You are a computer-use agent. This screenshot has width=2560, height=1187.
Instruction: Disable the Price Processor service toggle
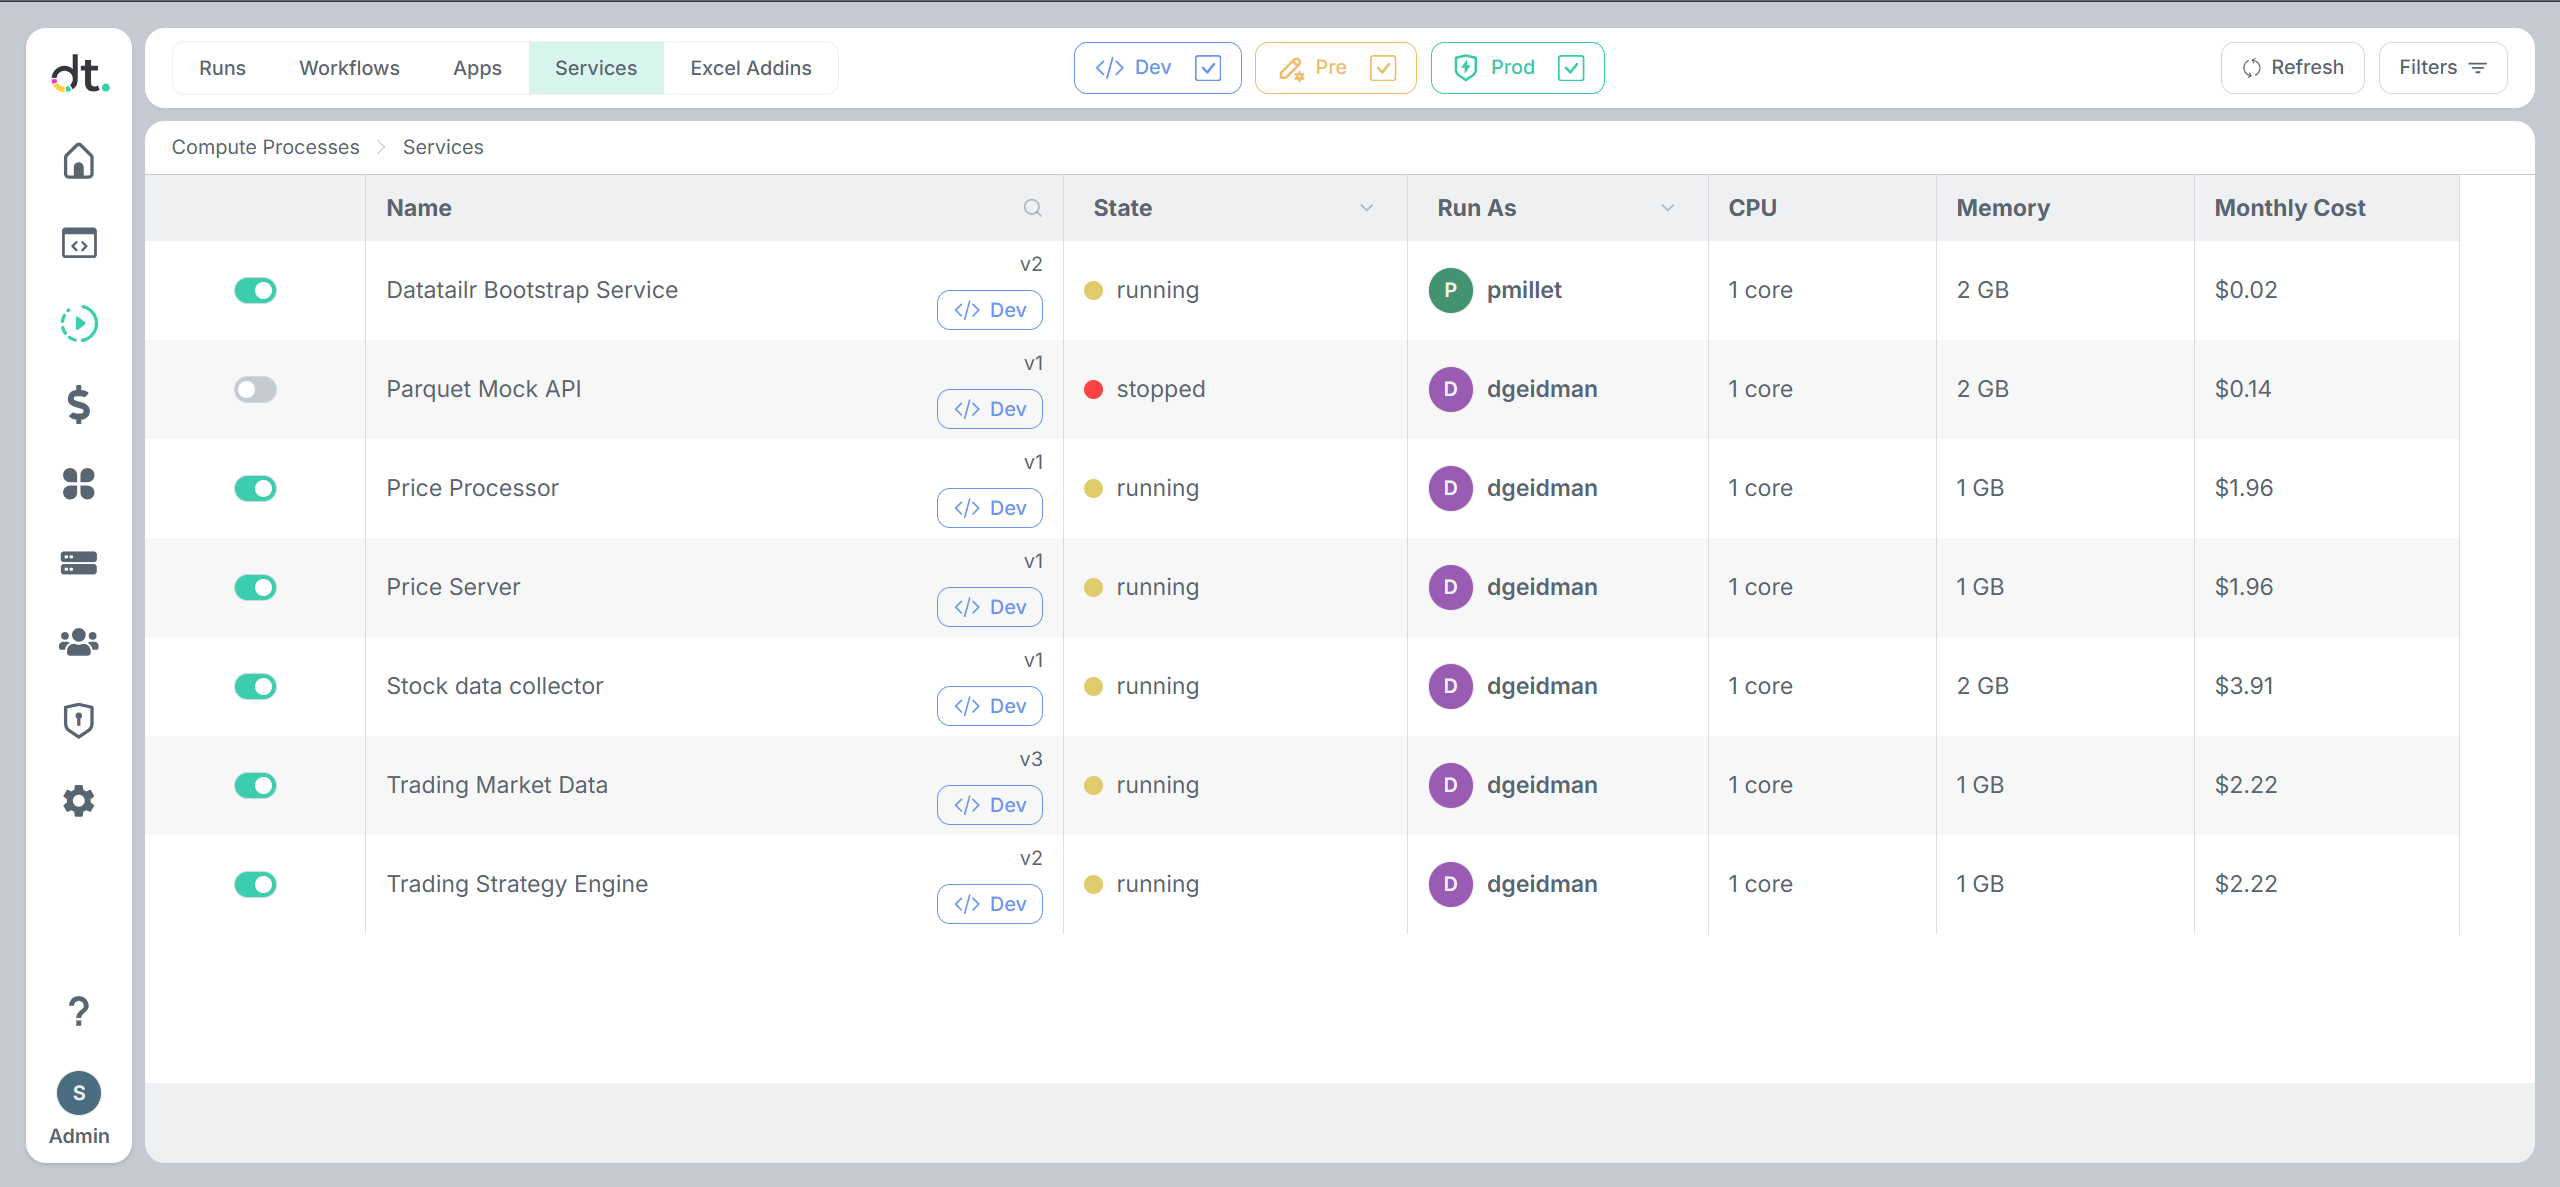[x=255, y=488]
